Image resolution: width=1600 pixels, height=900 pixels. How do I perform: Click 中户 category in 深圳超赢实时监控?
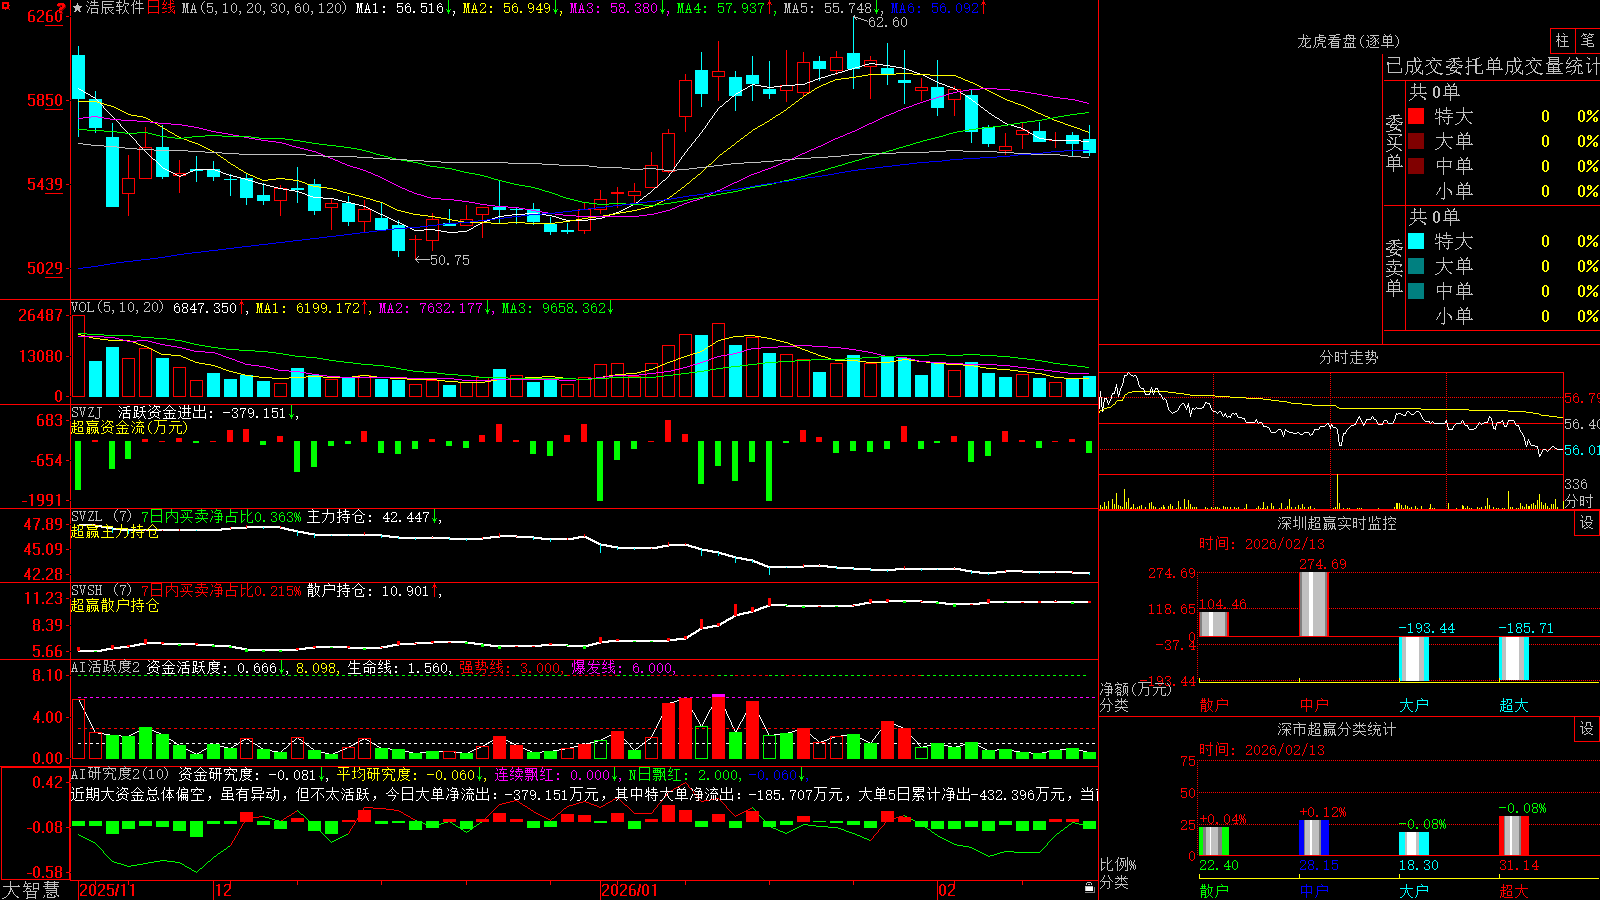click(1313, 705)
